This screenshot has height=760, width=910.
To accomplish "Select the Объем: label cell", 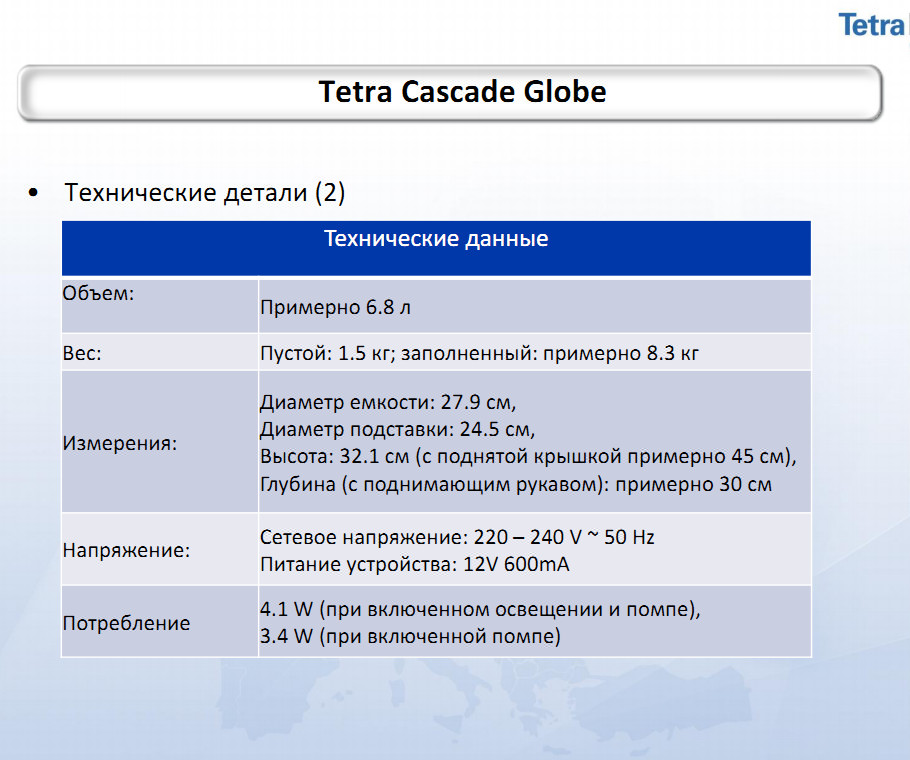I will 99,294.
